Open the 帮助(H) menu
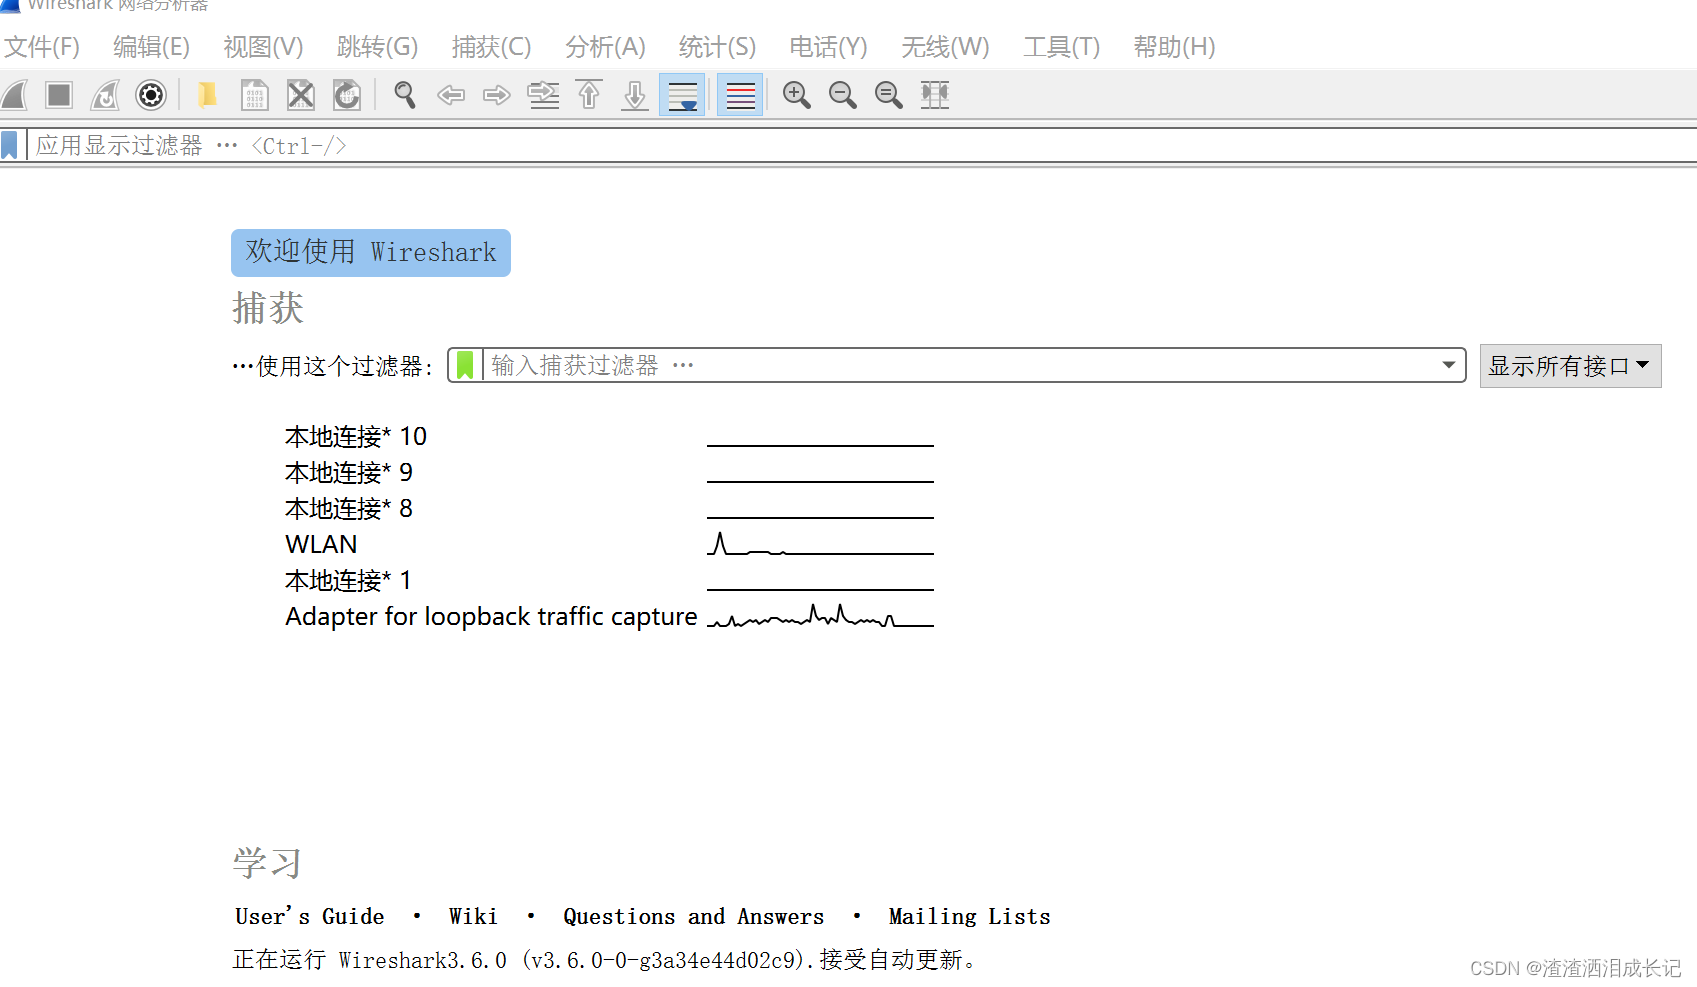 (1174, 47)
